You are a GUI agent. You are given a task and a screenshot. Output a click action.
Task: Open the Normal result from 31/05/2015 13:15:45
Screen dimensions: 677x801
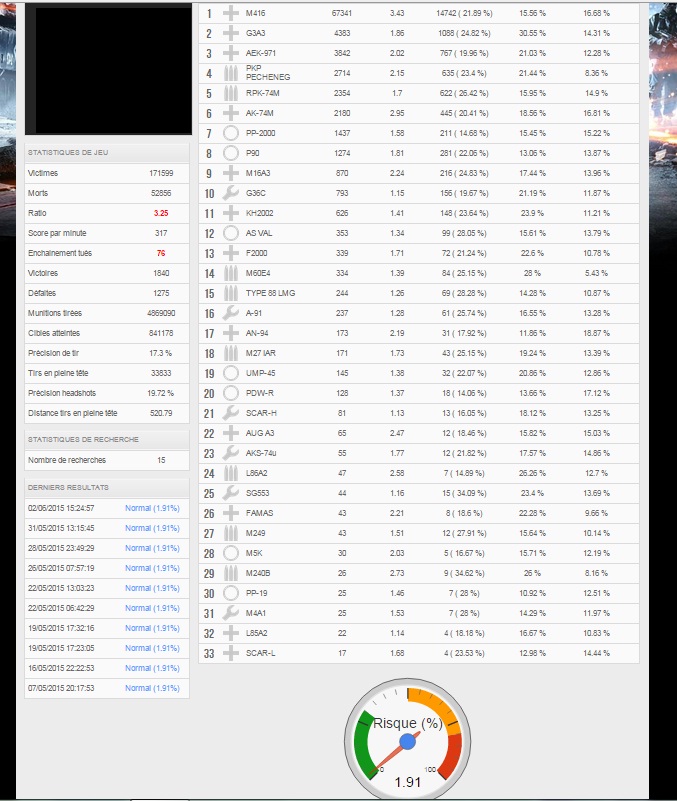[151, 528]
